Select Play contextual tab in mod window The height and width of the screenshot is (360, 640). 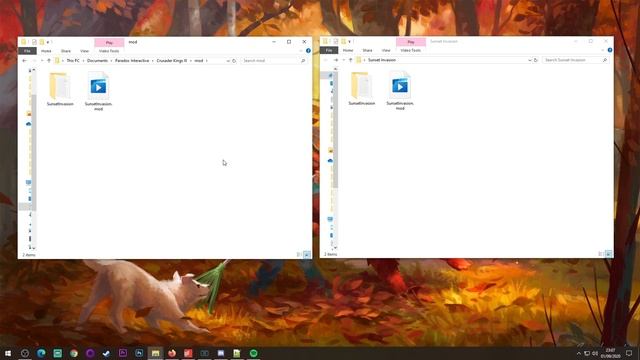tap(109, 42)
